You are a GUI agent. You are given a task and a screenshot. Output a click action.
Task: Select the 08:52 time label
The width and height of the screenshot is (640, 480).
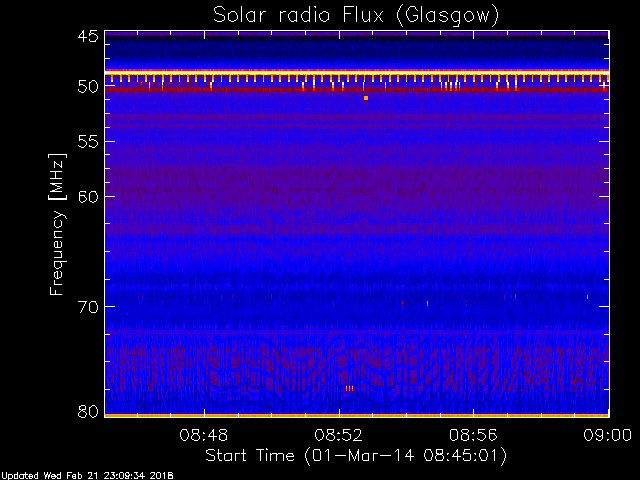pyautogui.click(x=338, y=435)
